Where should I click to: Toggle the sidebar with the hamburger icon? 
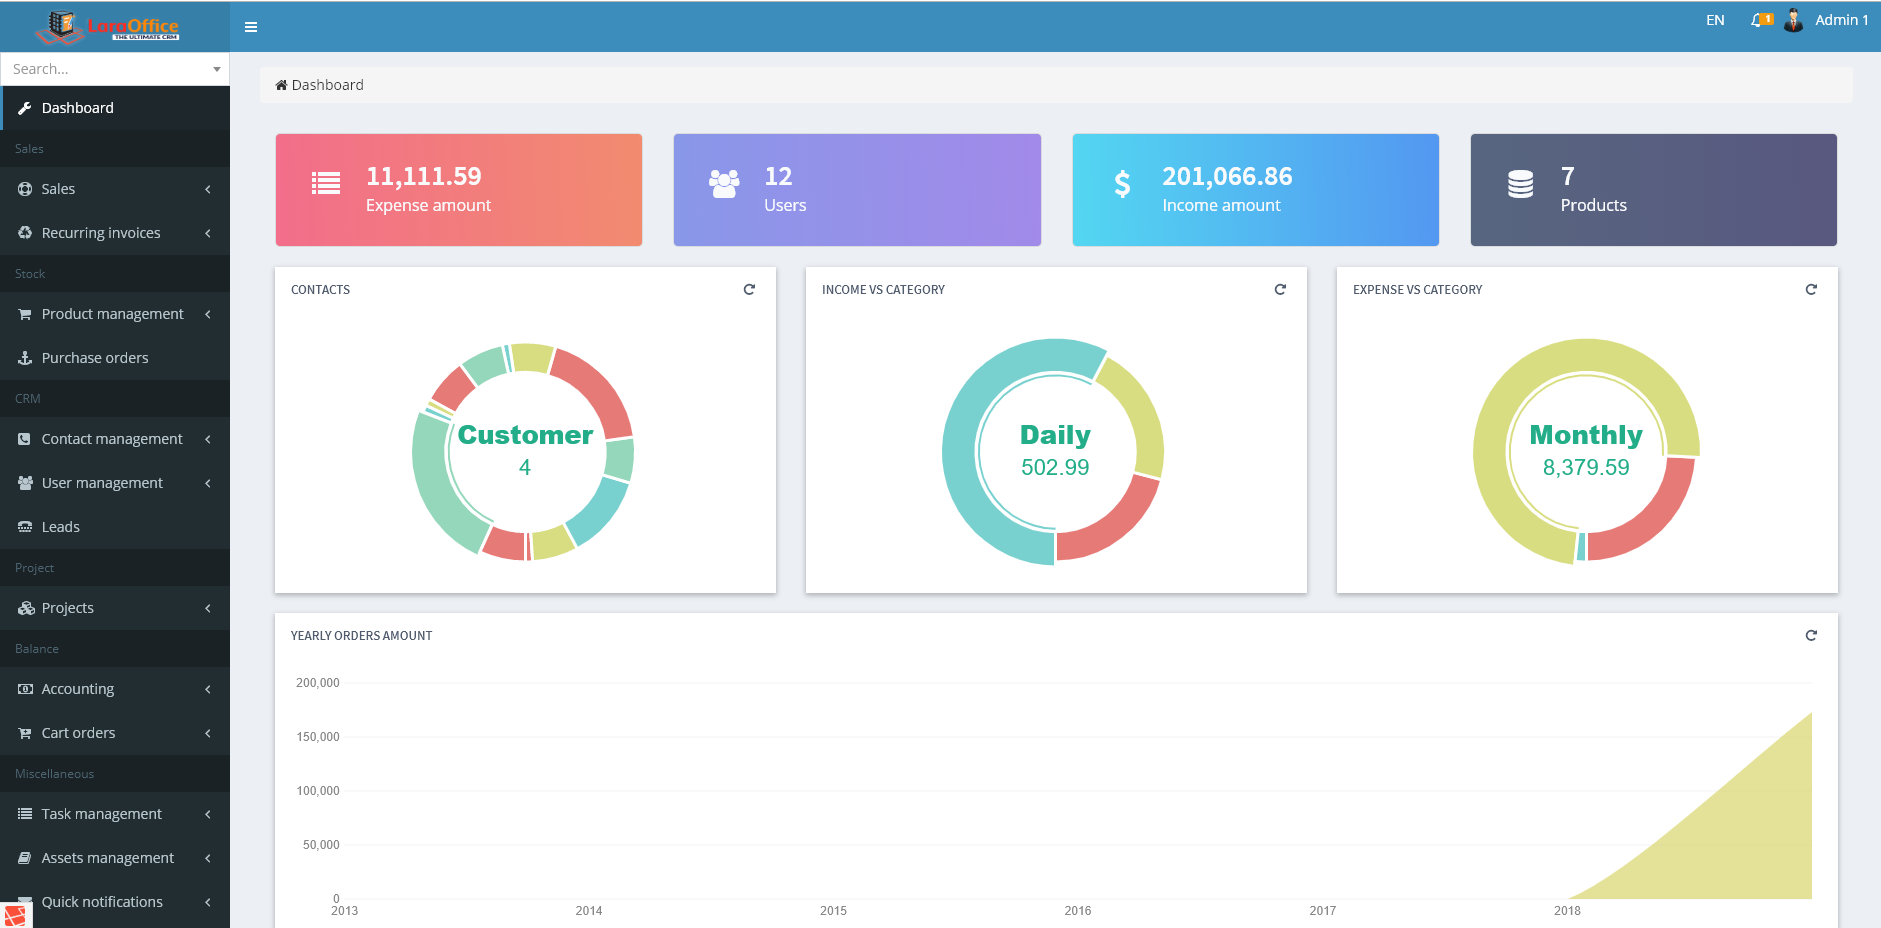[251, 27]
